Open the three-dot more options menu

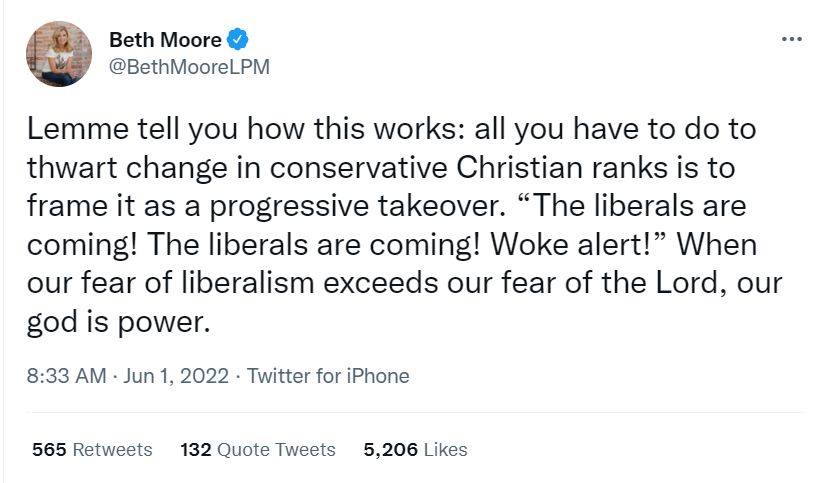click(x=791, y=39)
